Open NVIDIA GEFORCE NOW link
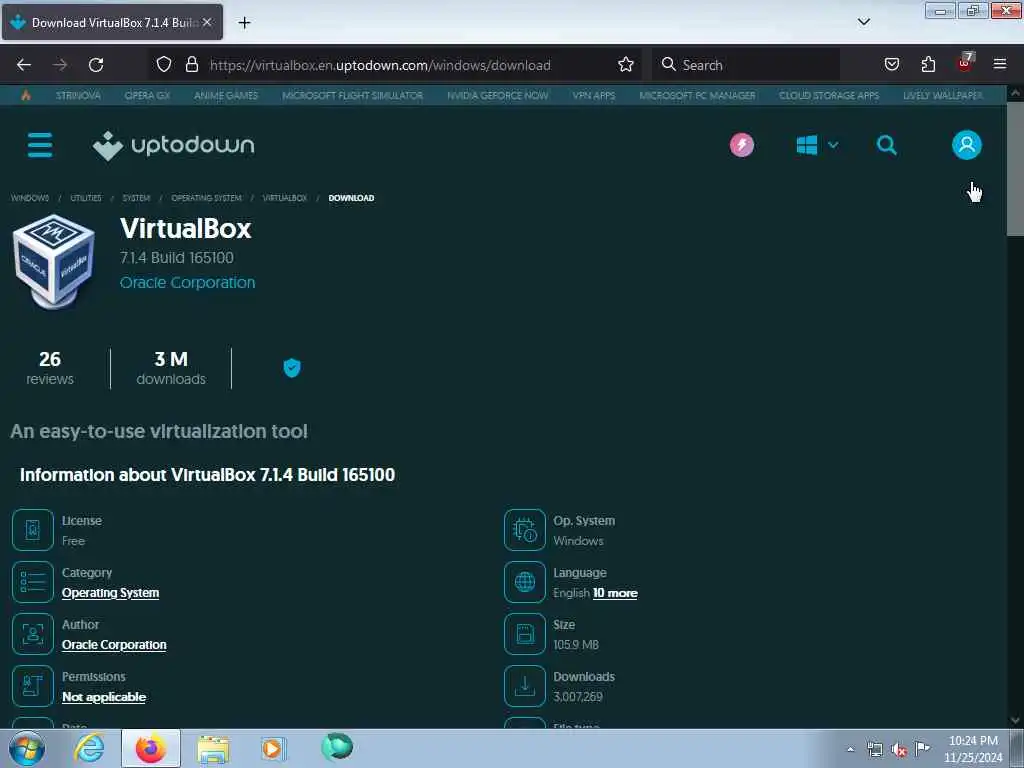Viewport: 1024px width, 768px height. pyautogui.click(x=498, y=95)
